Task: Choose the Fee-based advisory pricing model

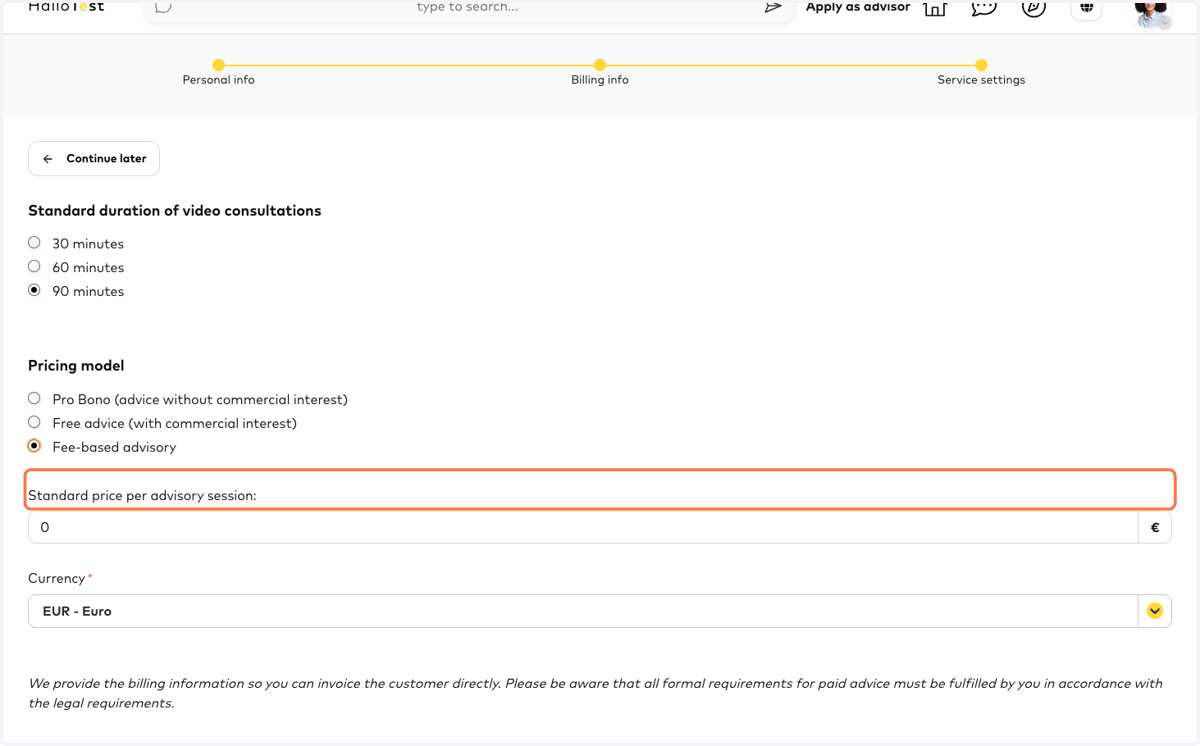Action: 34,447
